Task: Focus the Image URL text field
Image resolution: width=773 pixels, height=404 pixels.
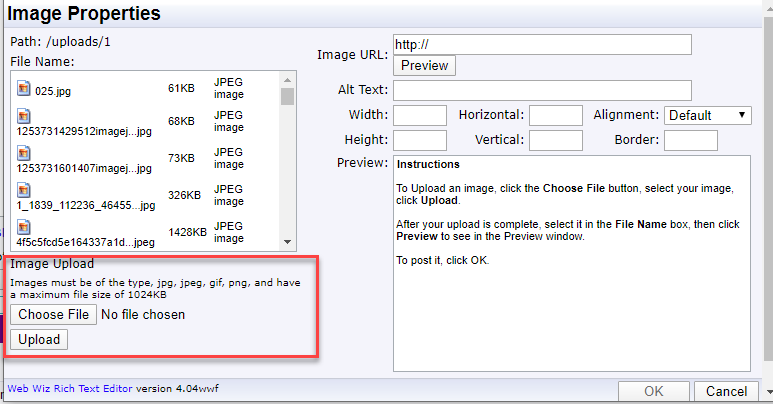Action: pyautogui.click(x=542, y=45)
